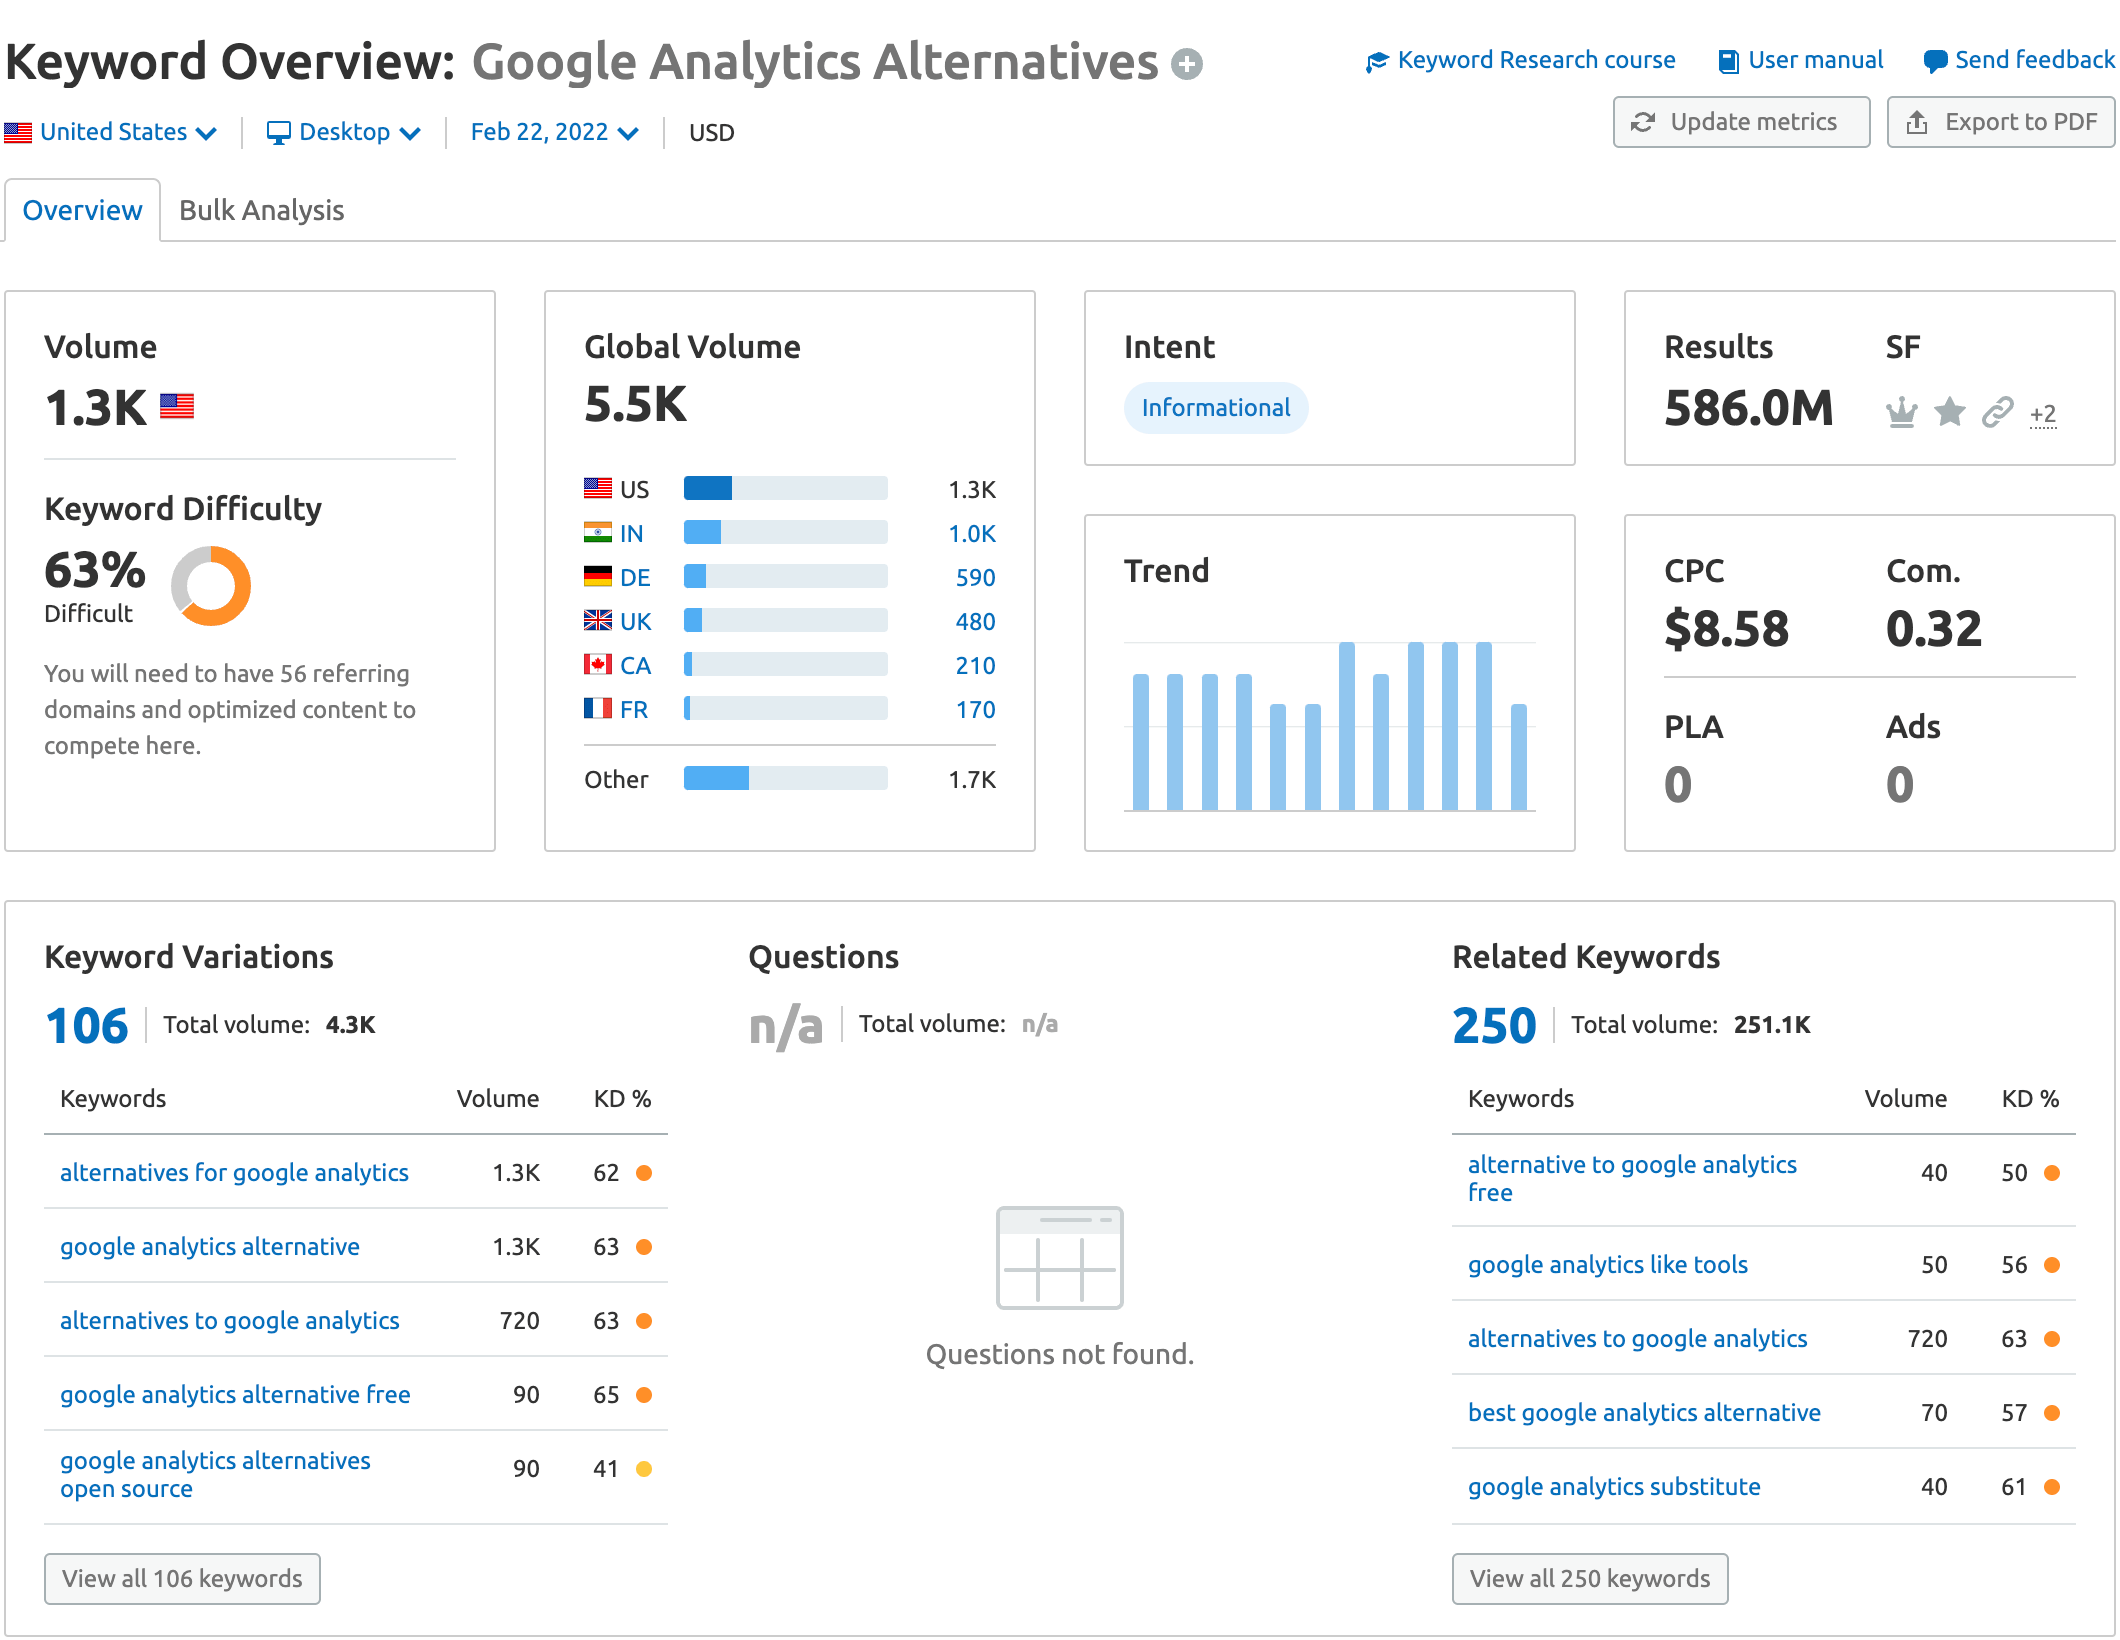Open 'alternatives to google analytics' in Keyword Variations
This screenshot has height=1640, width=2120.
(x=229, y=1320)
